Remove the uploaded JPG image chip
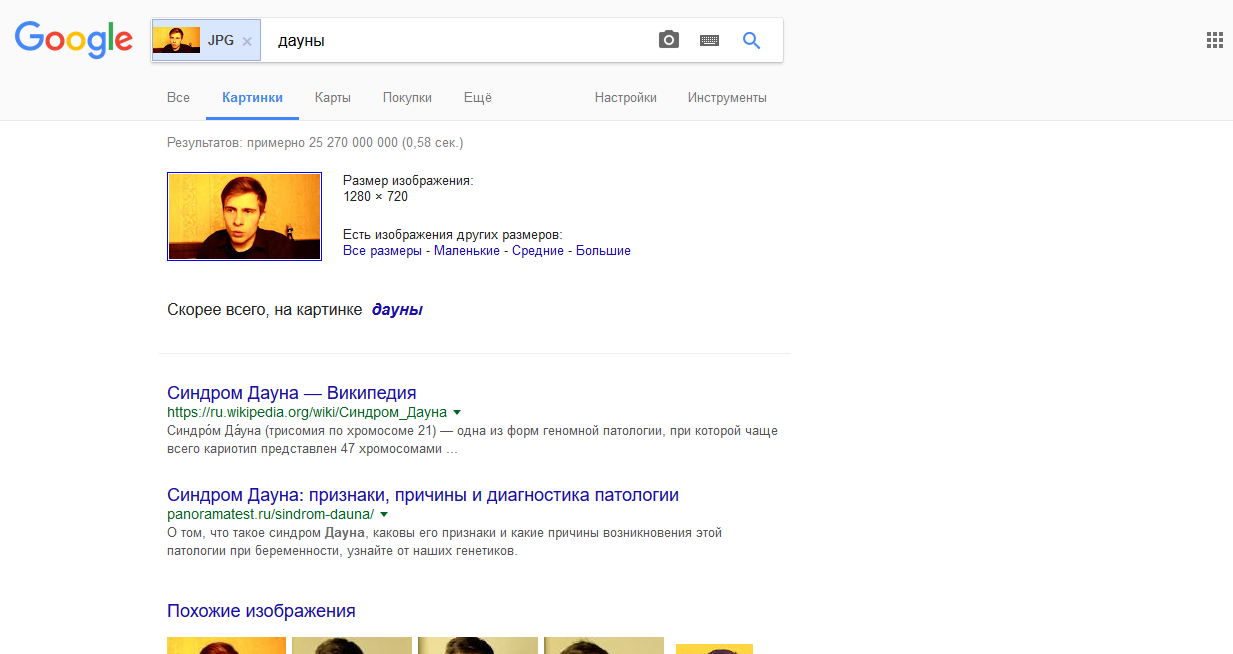Viewport: 1233px width, 654px height. pyautogui.click(x=247, y=41)
